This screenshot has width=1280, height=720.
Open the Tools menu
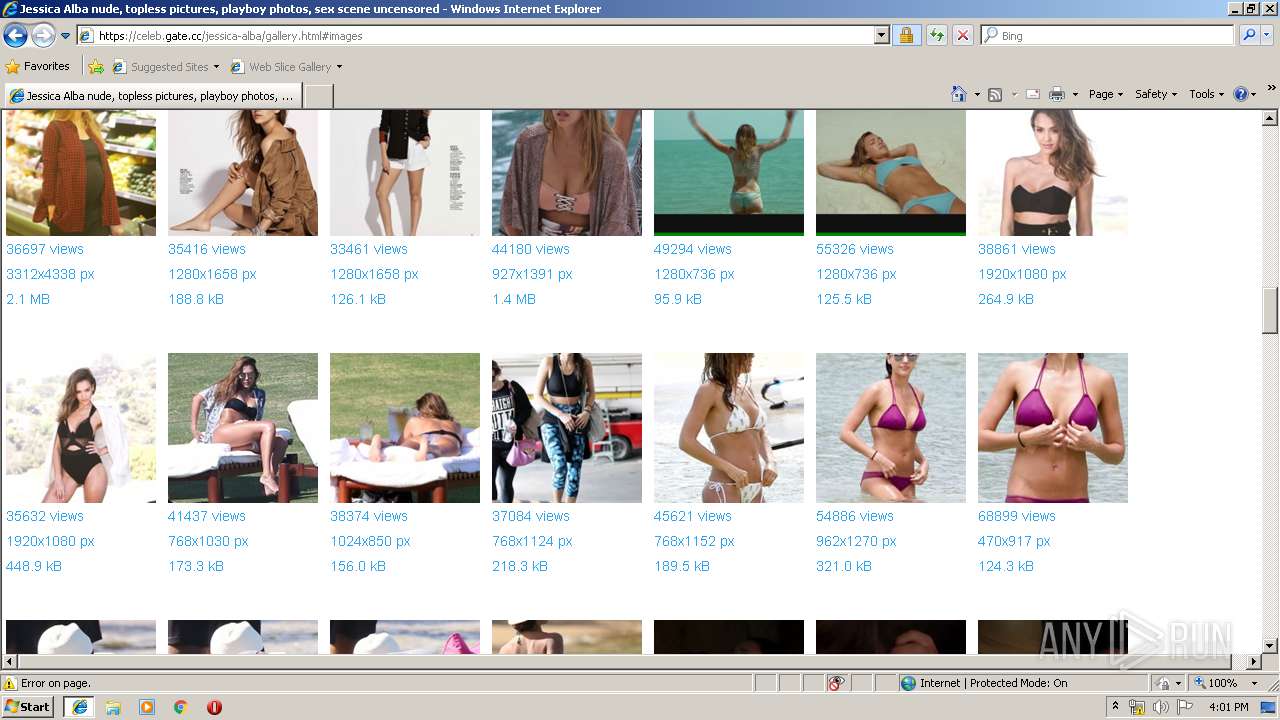1207,94
